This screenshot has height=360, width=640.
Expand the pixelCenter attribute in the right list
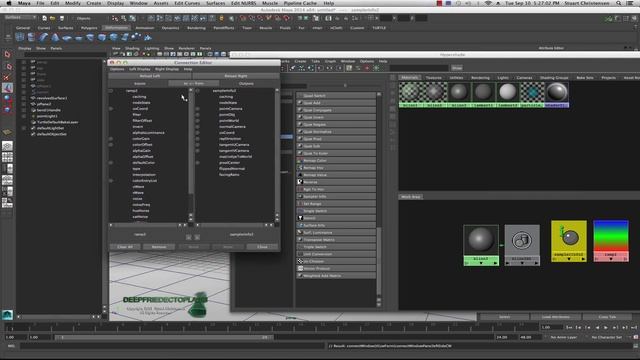pos(198,162)
